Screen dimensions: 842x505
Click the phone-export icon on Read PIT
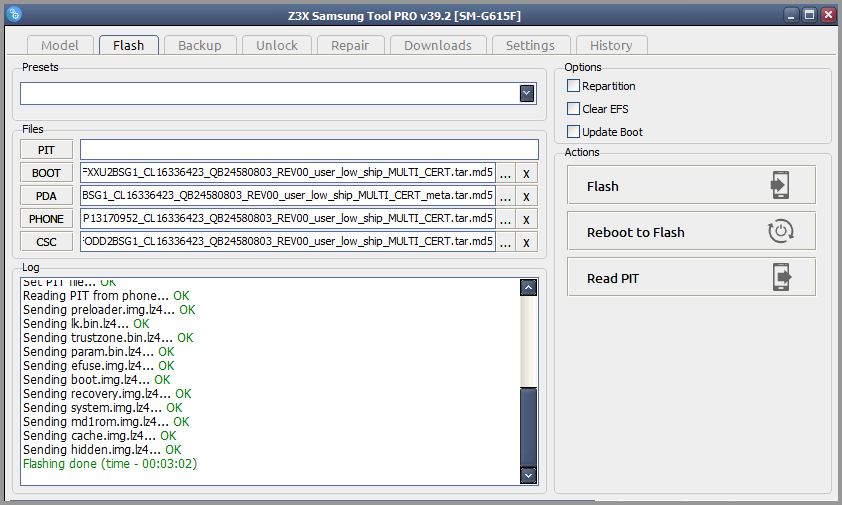coord(782,277)
